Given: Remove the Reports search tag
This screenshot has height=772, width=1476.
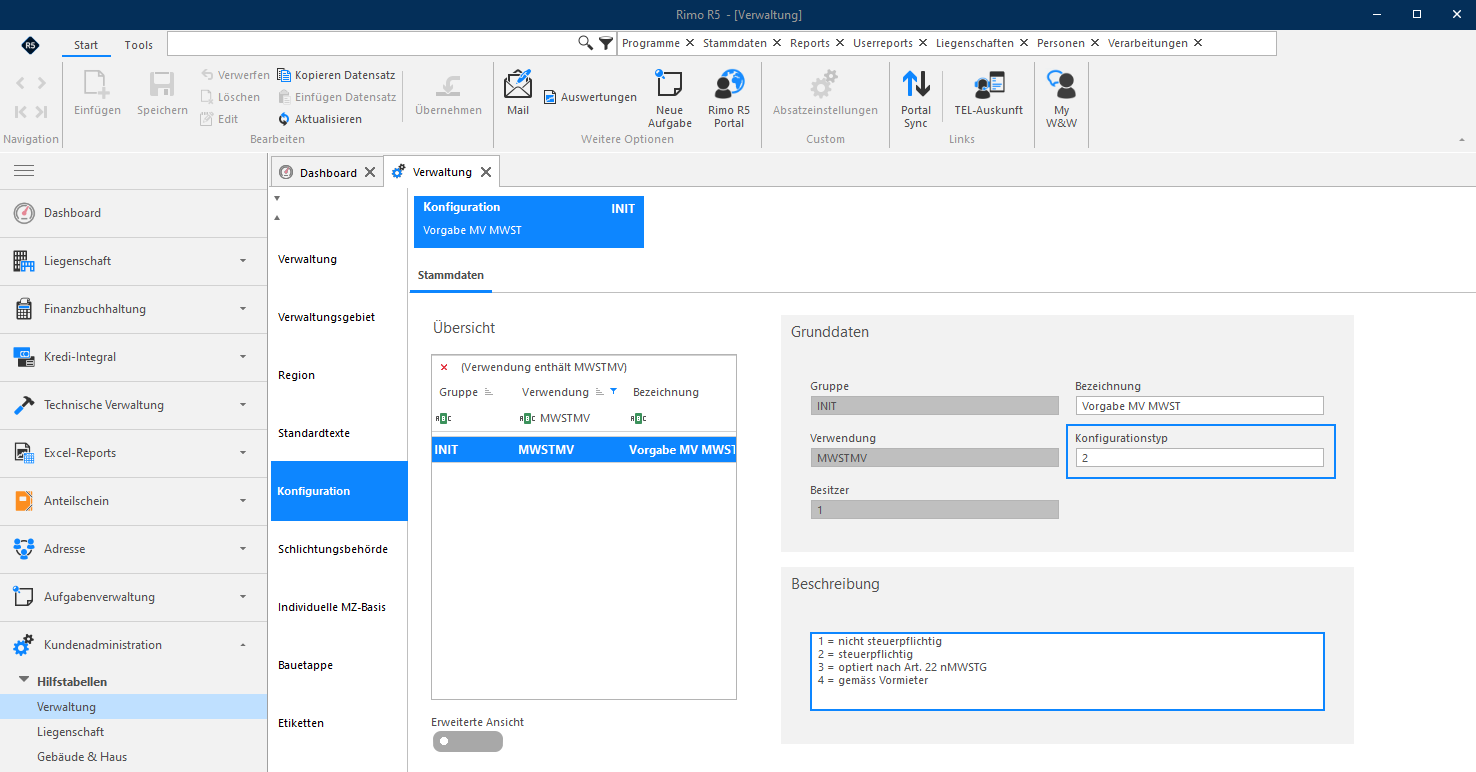Looking at the screenshot, I should [x=839, y=44].
